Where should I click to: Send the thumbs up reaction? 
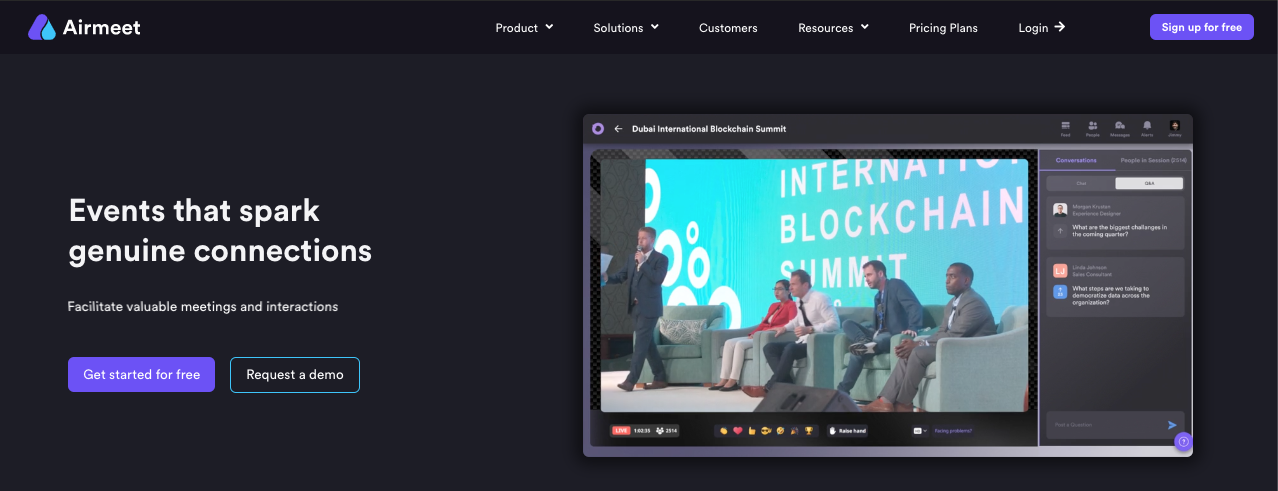coord(752,431)
